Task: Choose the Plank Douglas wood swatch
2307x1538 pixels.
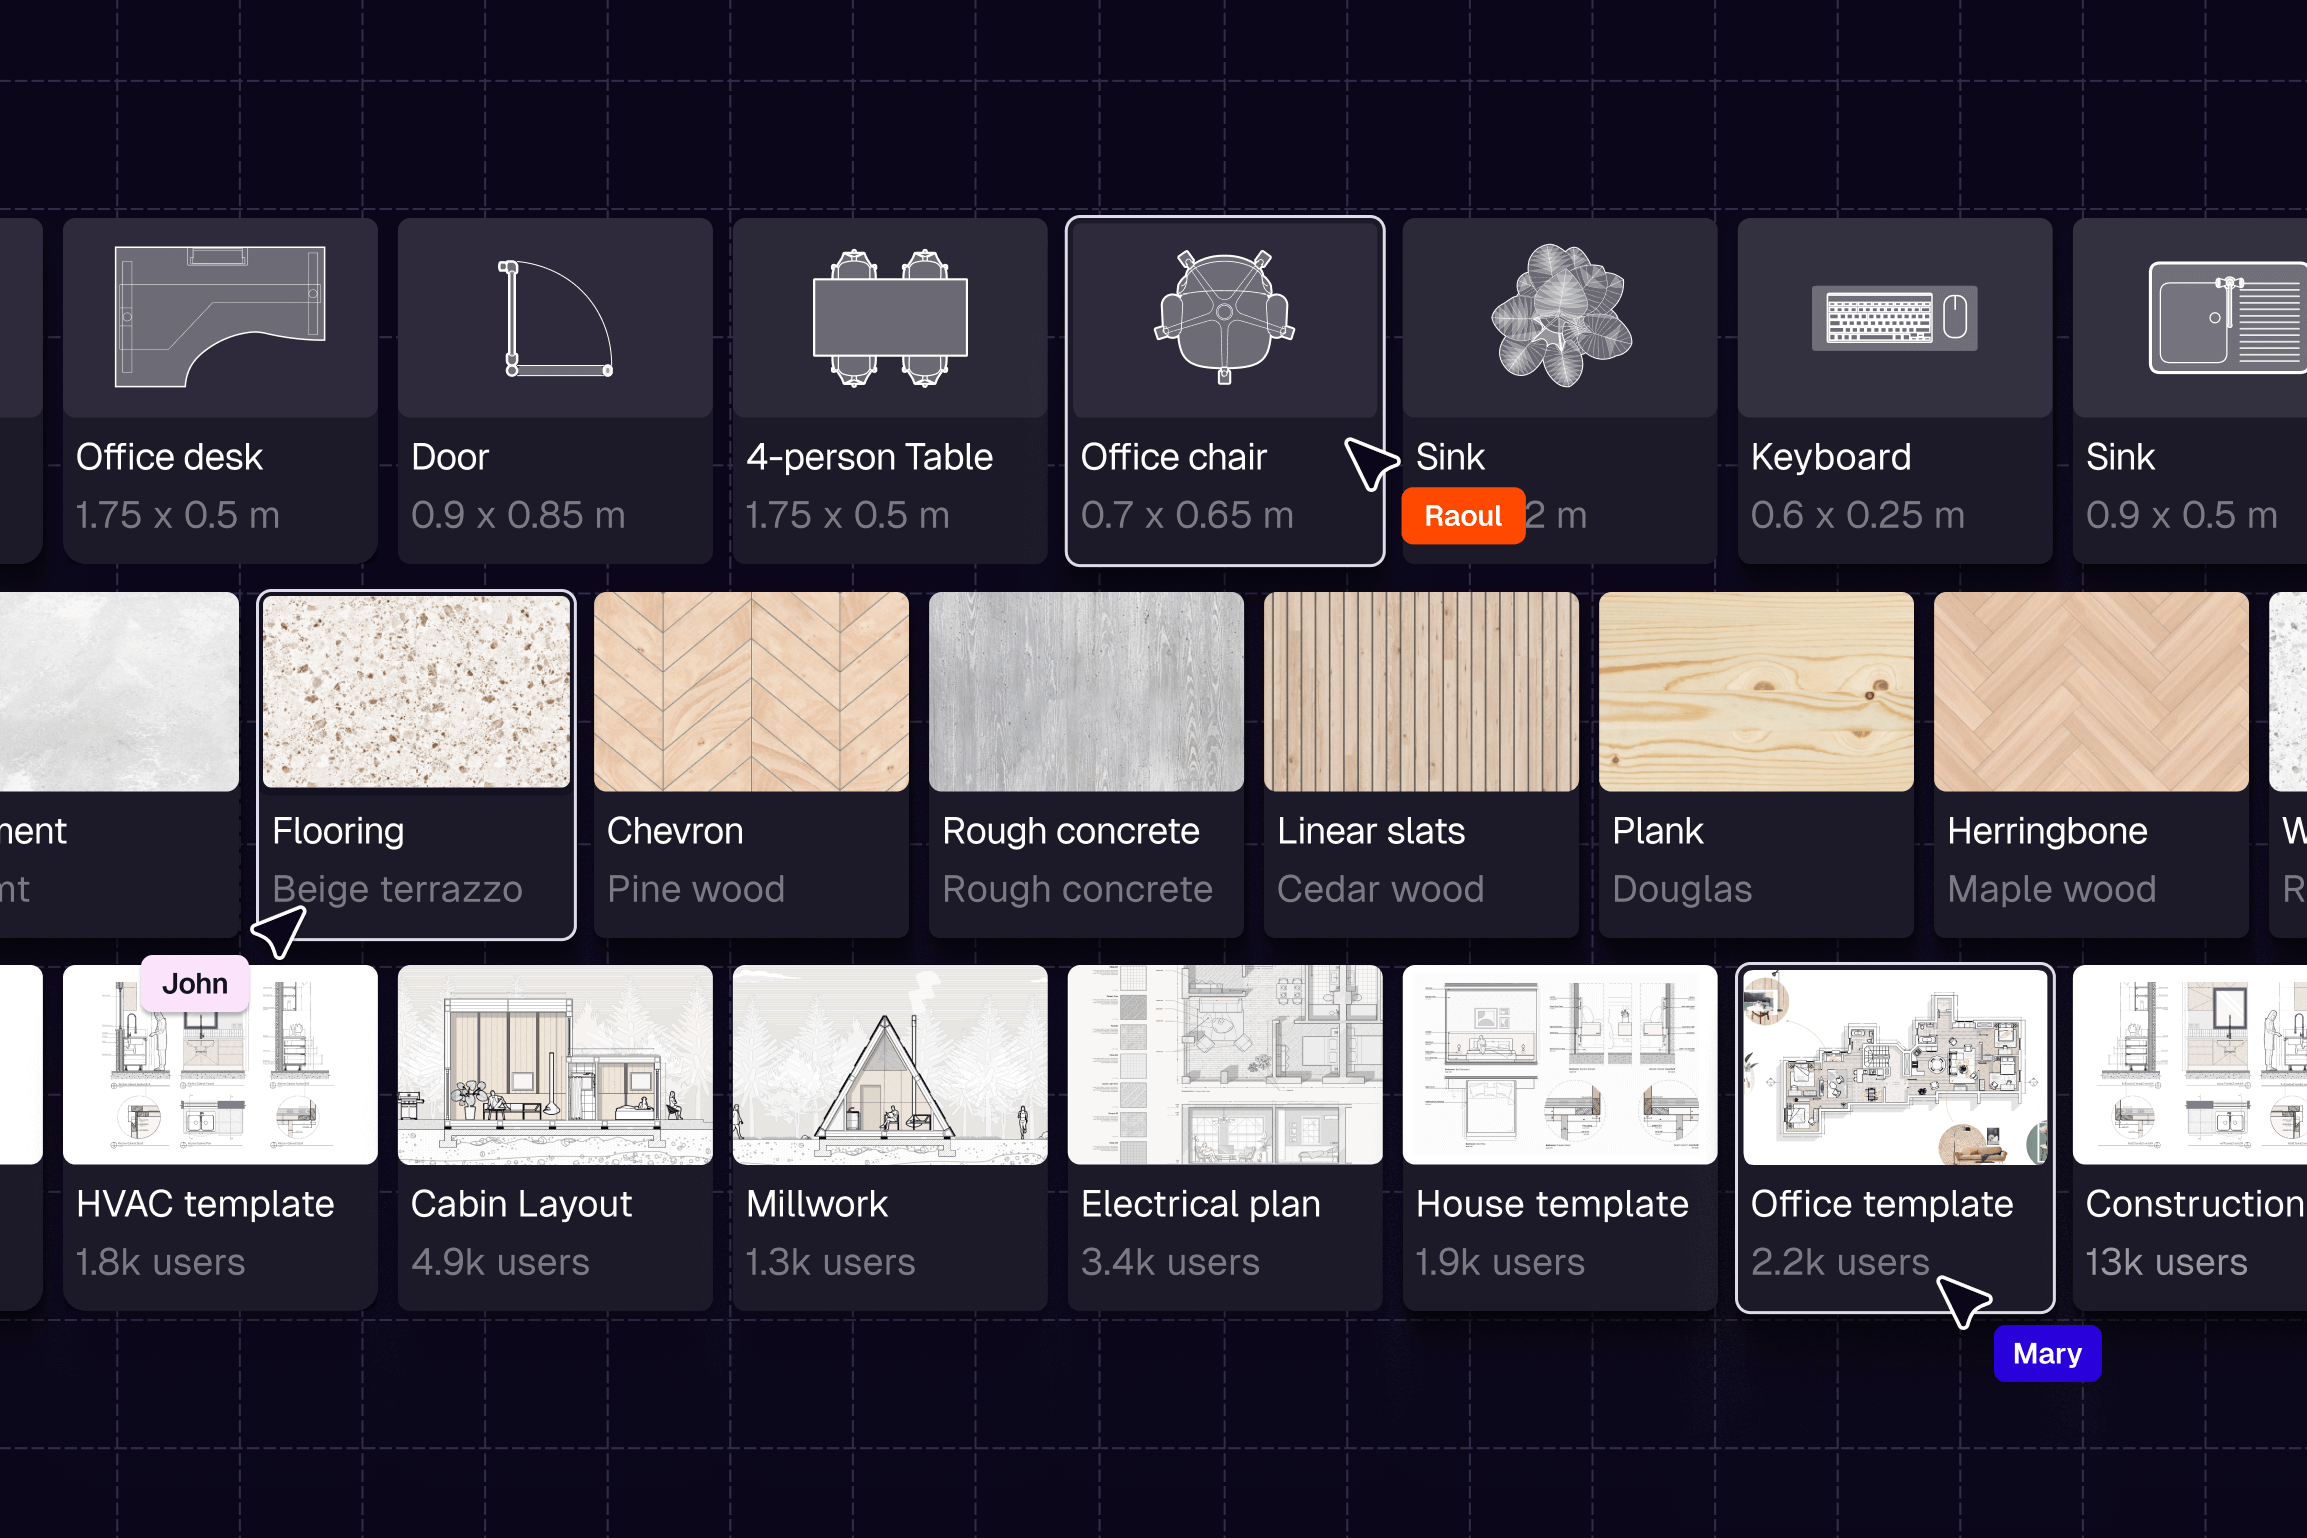Action: coord(1756,692)
